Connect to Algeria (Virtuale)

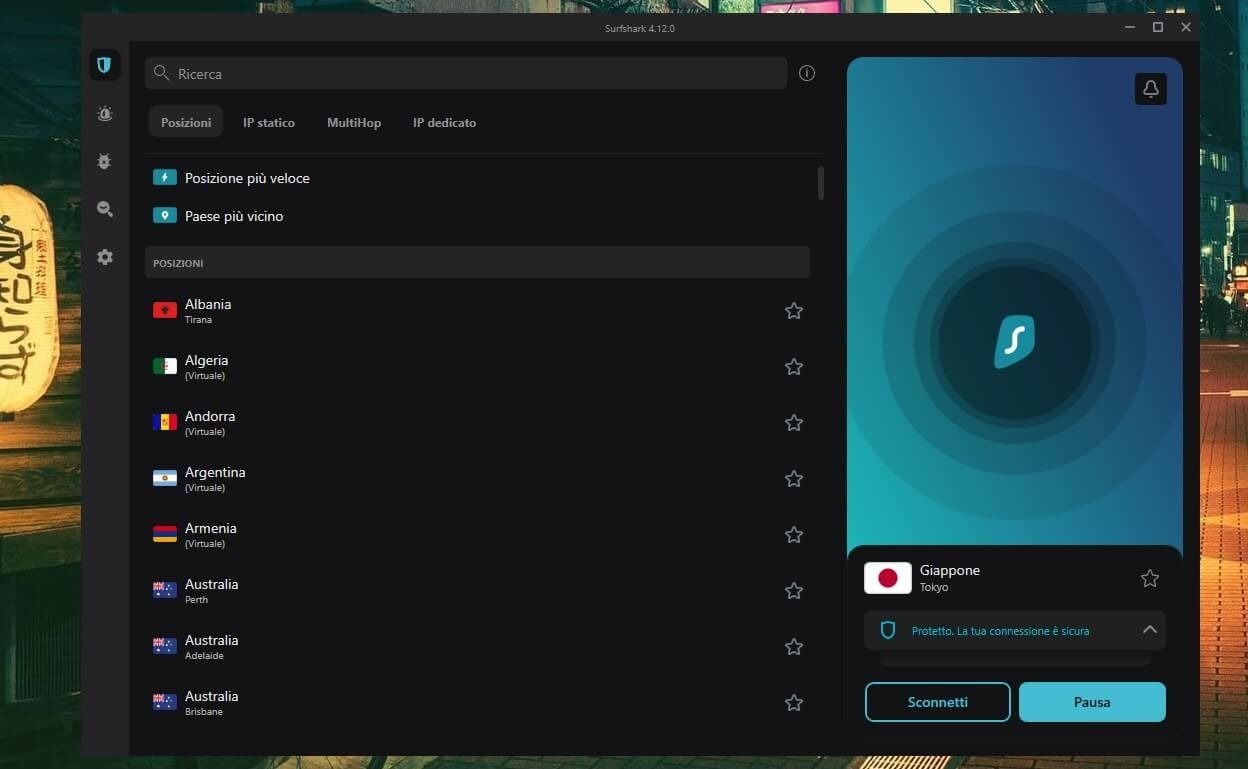point(477,367)
